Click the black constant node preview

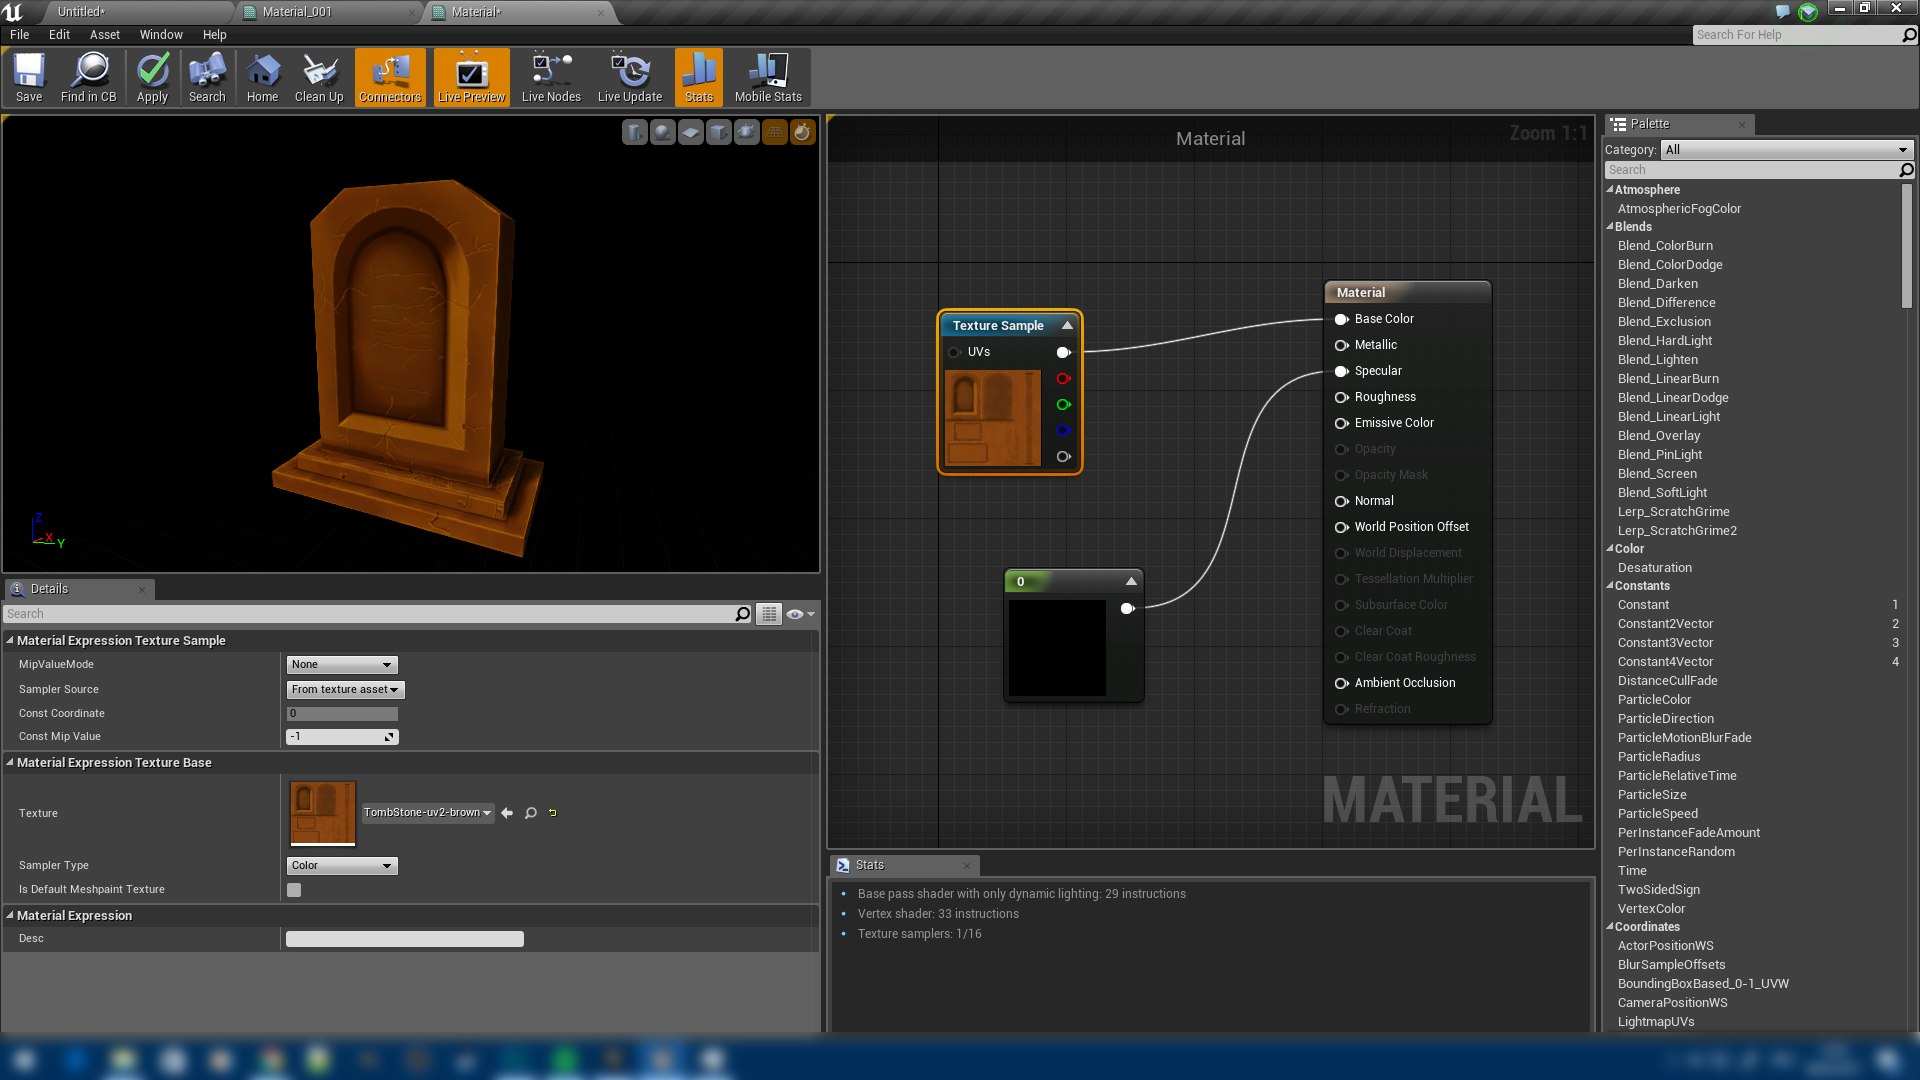[1057, 647]
